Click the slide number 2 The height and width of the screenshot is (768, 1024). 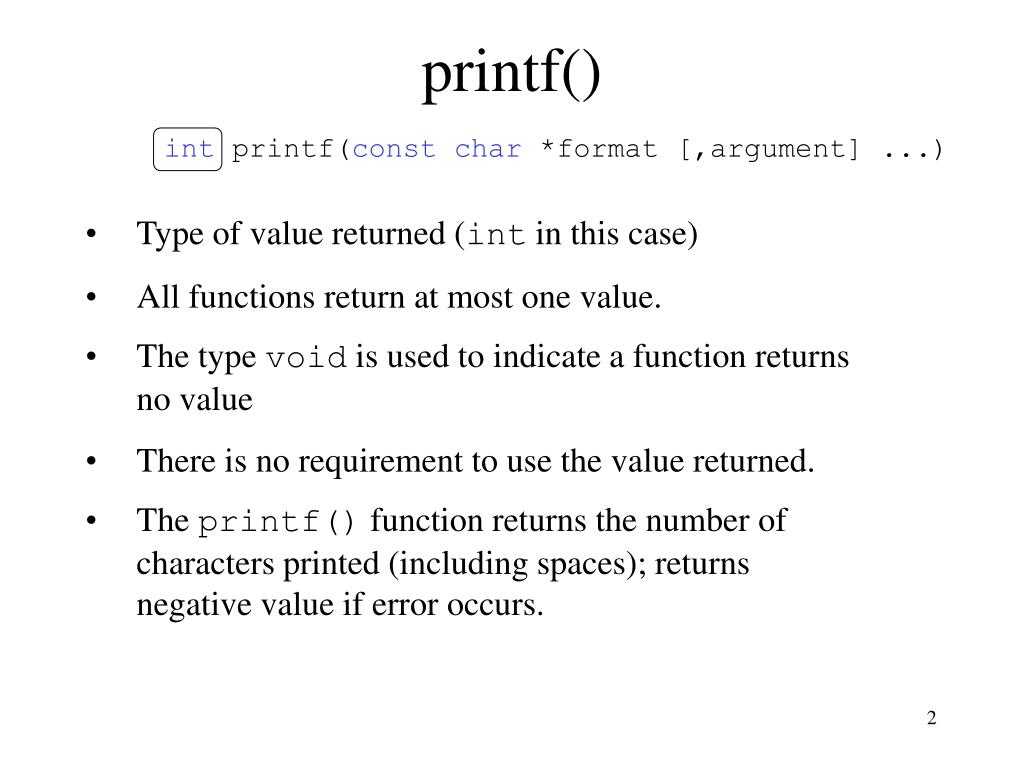(x=932, y=718)
